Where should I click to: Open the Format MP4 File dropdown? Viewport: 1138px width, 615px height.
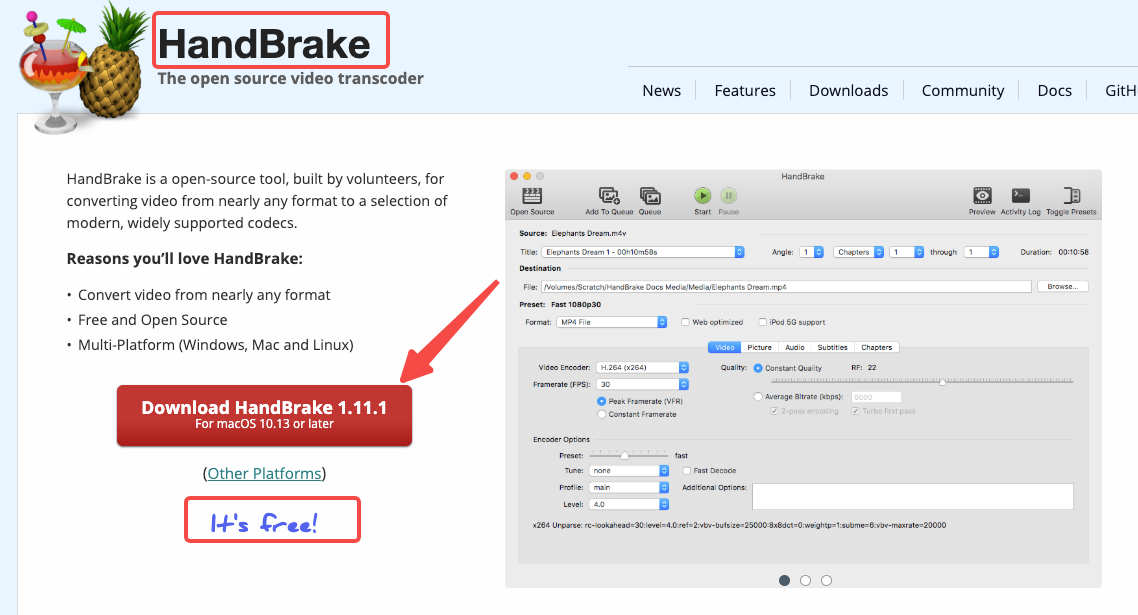[612, 322]
